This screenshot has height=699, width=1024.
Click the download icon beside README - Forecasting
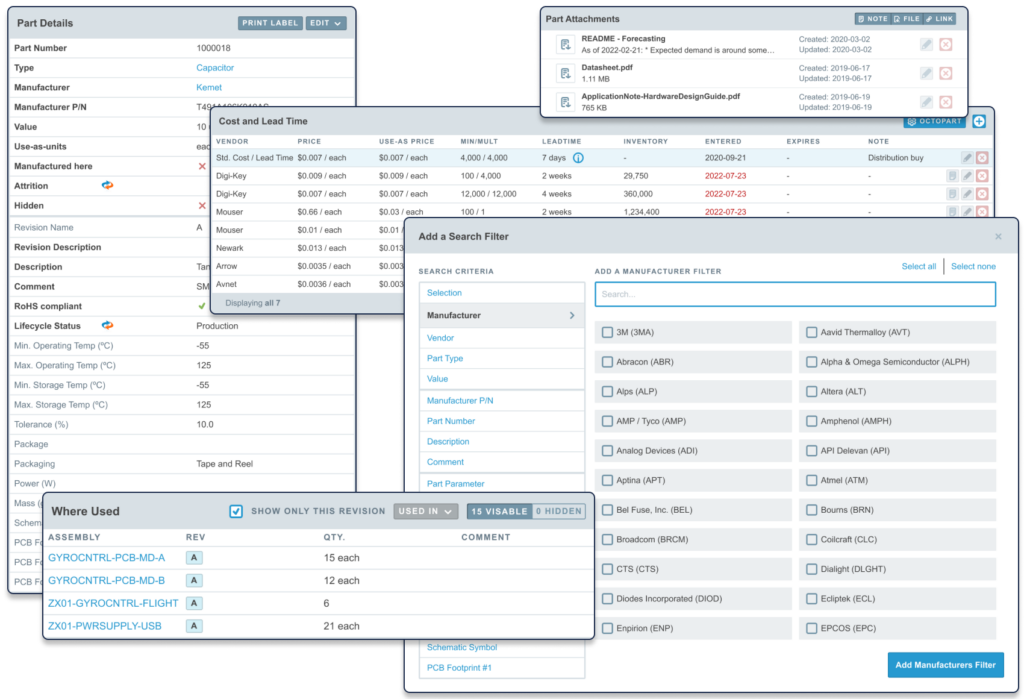point(565,44)
